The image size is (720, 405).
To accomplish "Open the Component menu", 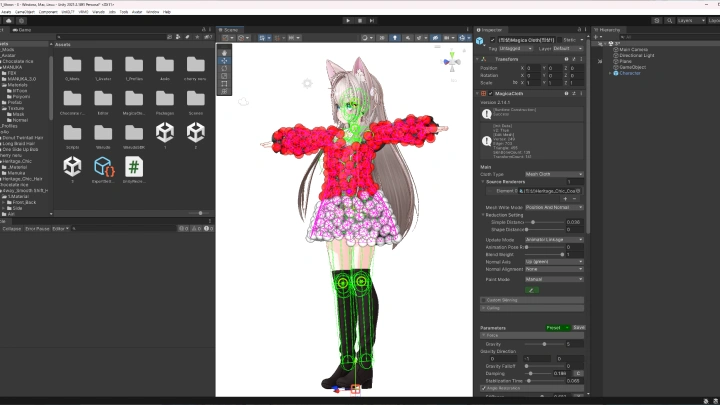I will point(48,12).
